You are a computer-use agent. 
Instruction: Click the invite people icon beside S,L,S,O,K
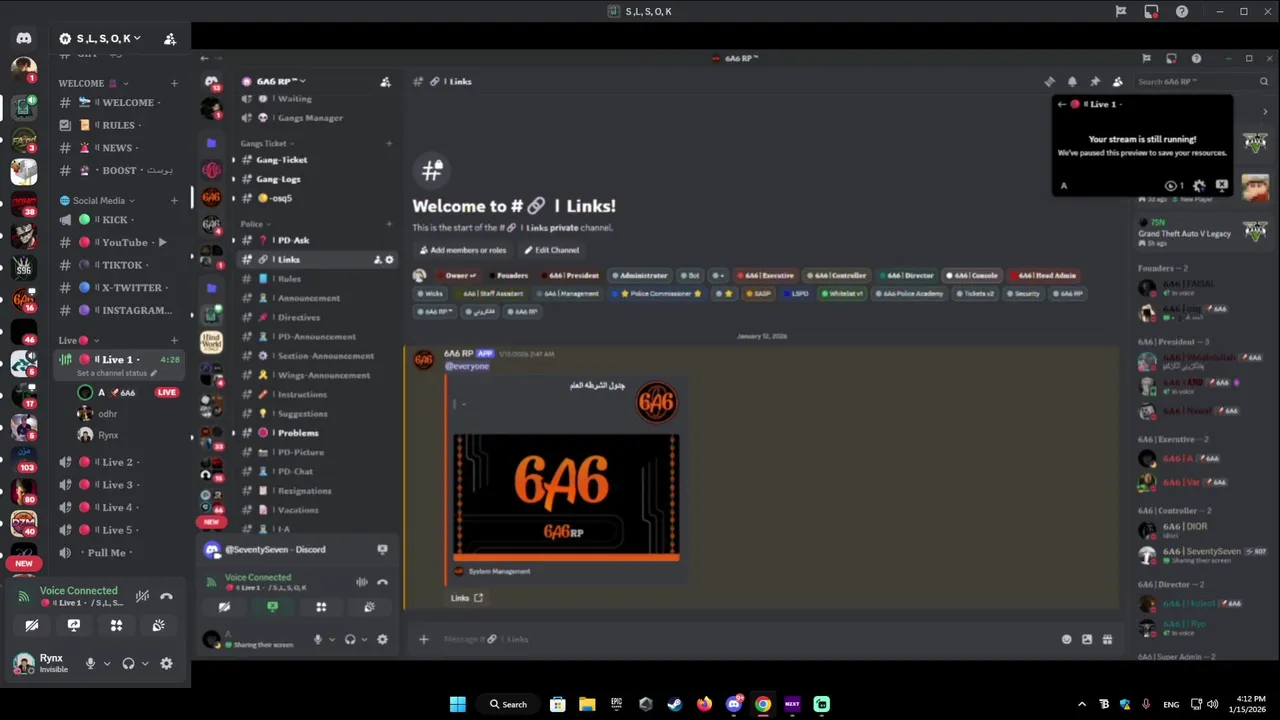170,39
